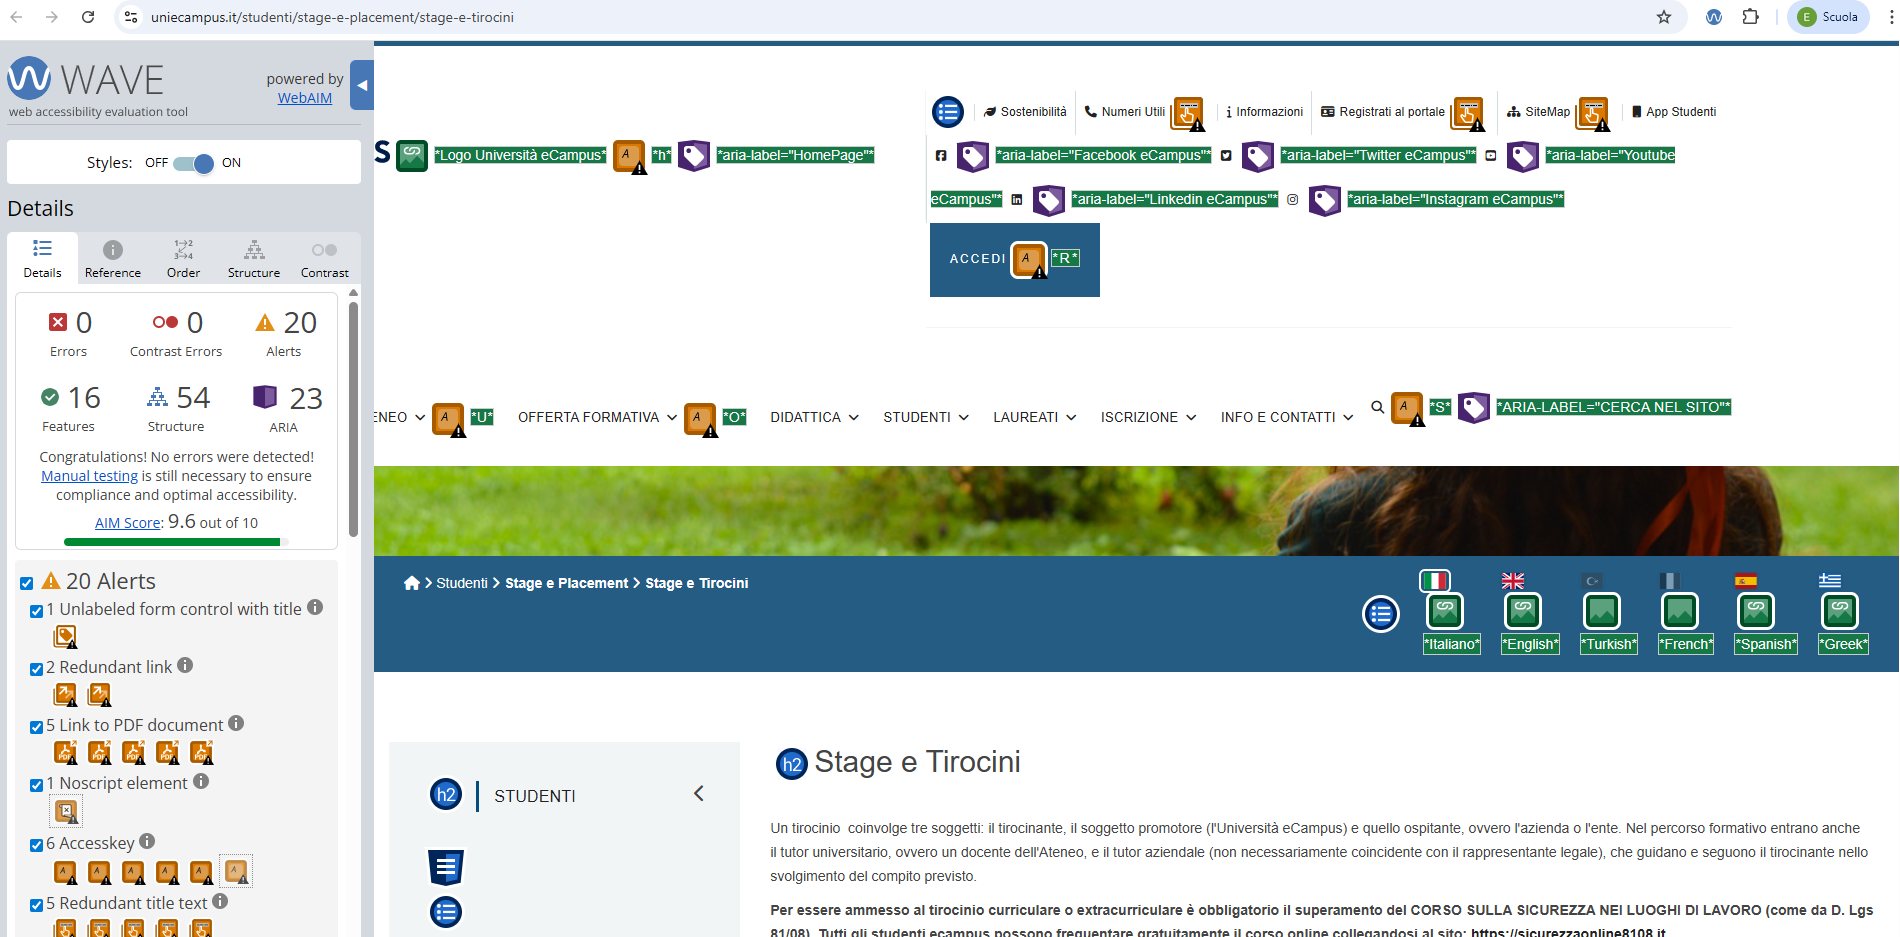Viewport: 1900px width, 937px height.
Task: Bookmark this page with the star icon
Action: [x=1664, y=17]
